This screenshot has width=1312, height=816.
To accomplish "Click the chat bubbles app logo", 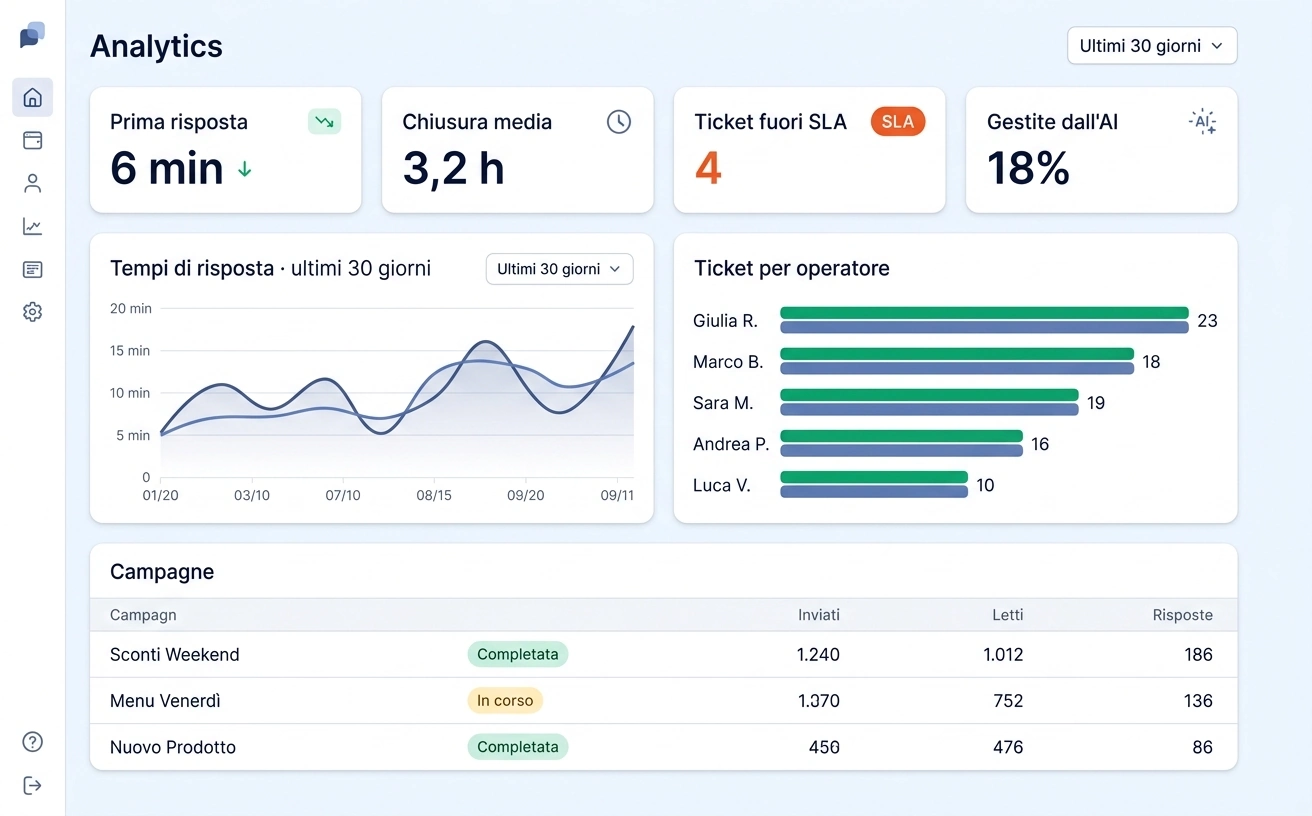I will [x=32, y=35].
